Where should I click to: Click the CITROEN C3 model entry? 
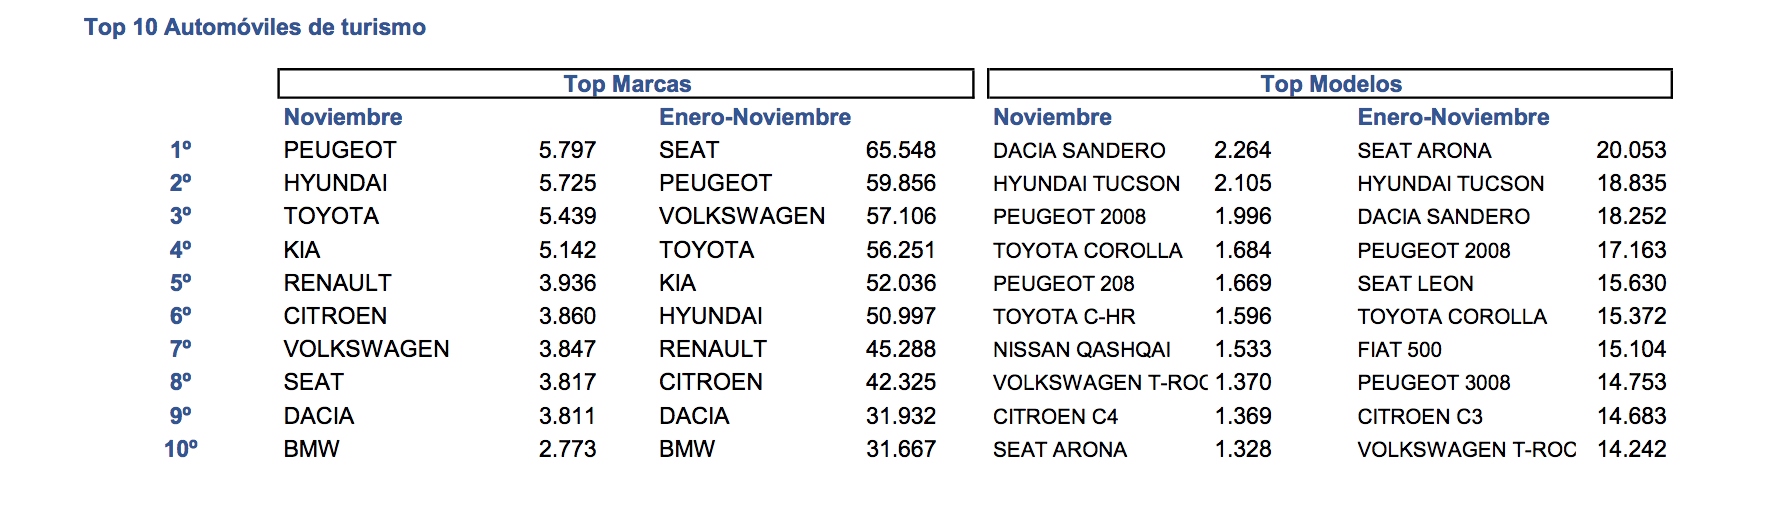click(x=1420, y=416)
